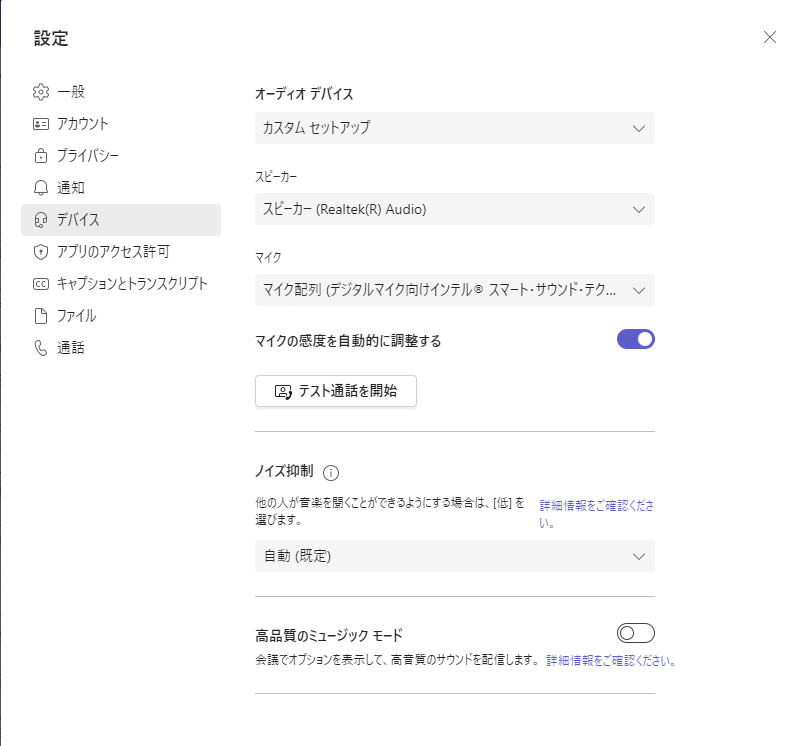
Task: Click the document icon beside ファイル
Action: (41, 316)
